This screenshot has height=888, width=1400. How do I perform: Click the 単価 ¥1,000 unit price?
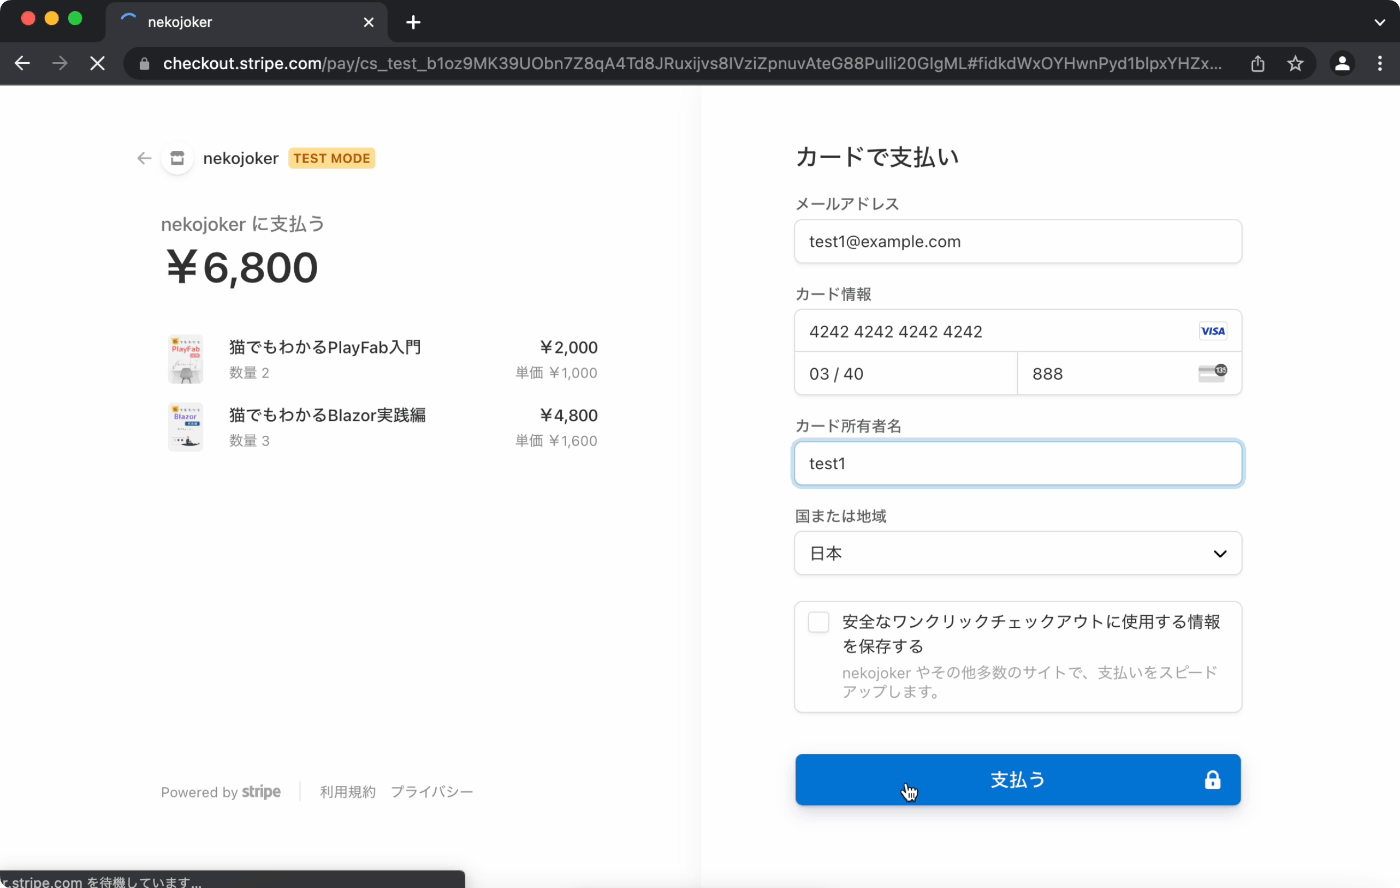[x=556, y=373]
